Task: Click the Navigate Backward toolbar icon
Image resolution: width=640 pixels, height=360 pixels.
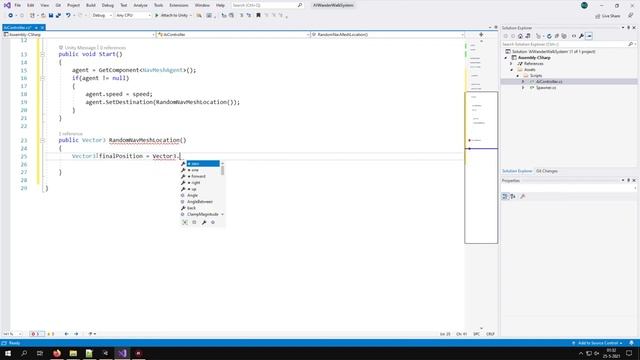Action: pos(10,15)
